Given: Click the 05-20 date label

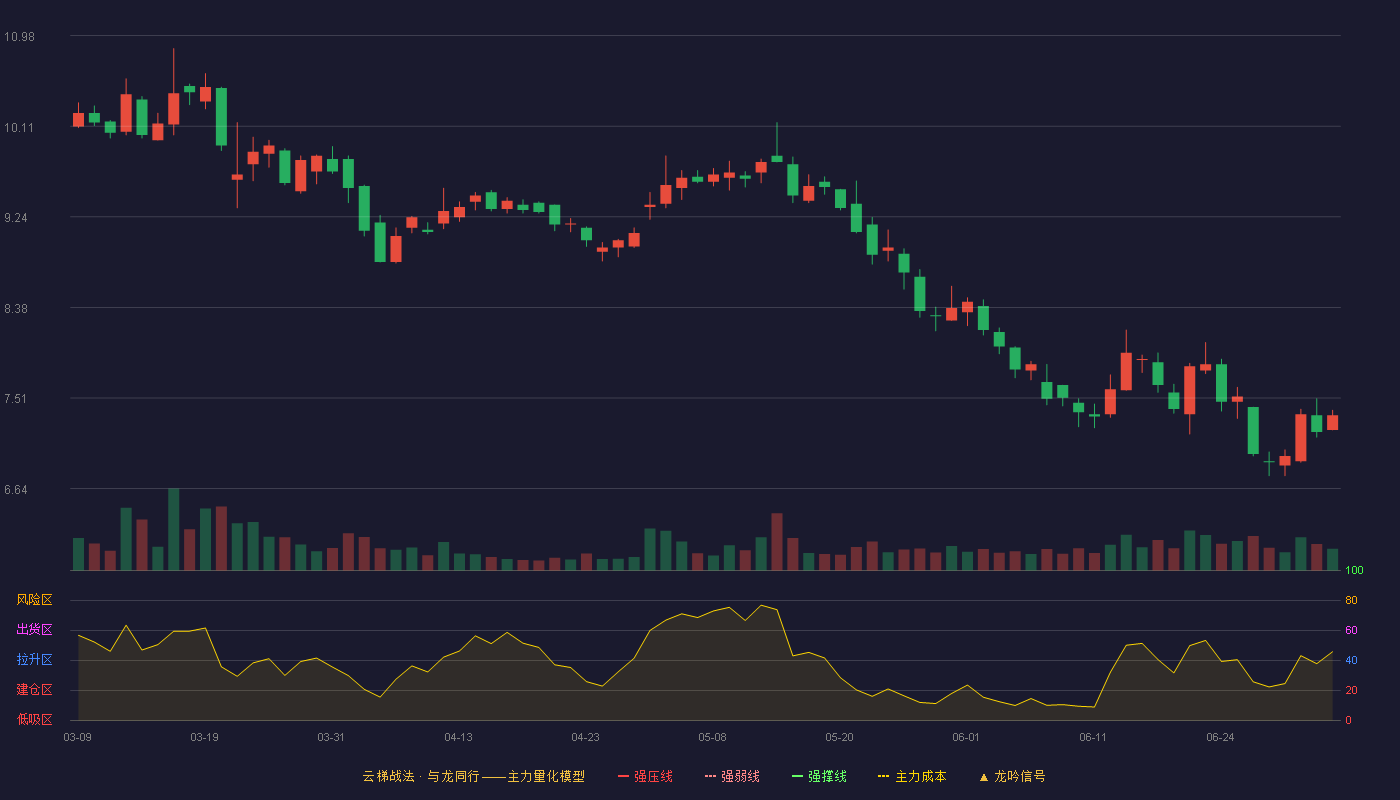Looking at the screenshot, I should 839,737.
